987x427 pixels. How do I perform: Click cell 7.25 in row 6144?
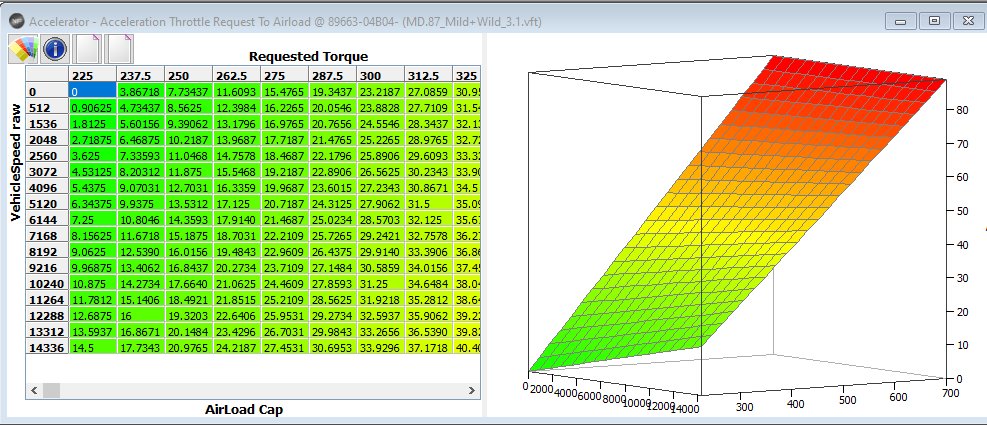[x=93, y=219]
